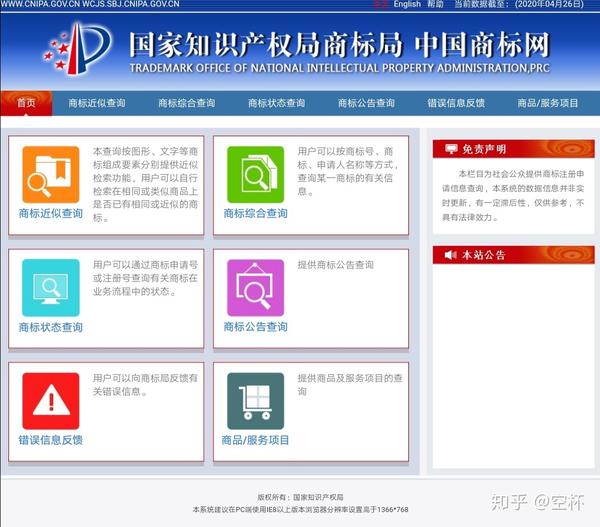Click the 本站公告 panel header

(514, 255)
